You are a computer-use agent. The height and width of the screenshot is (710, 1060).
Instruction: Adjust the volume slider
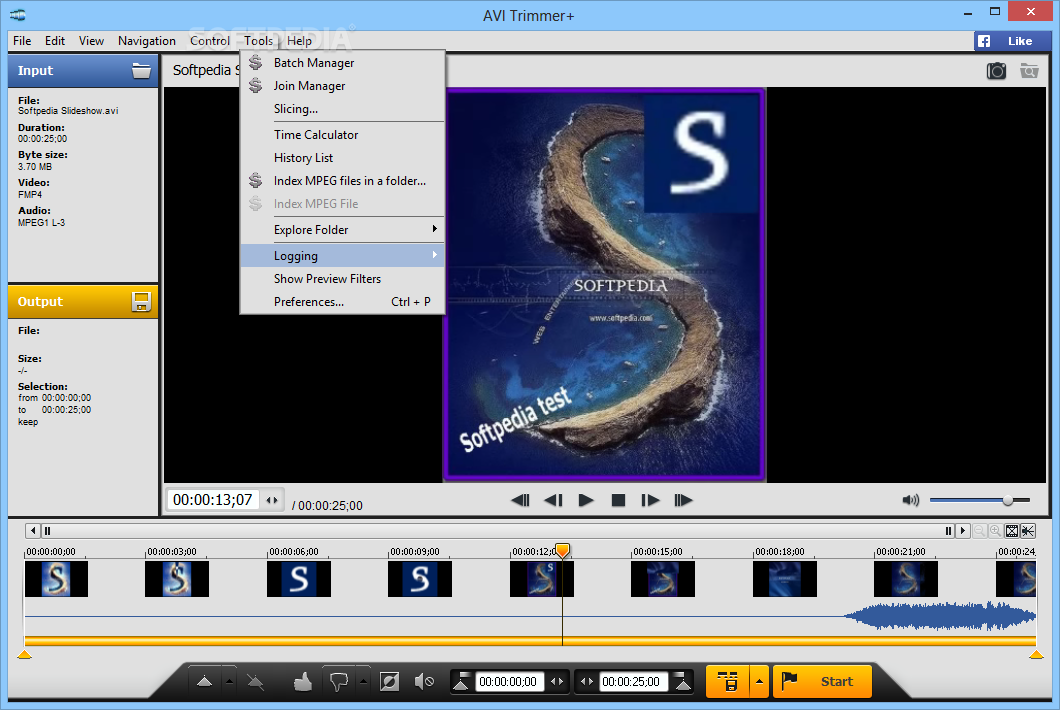[x=980, y=500]
